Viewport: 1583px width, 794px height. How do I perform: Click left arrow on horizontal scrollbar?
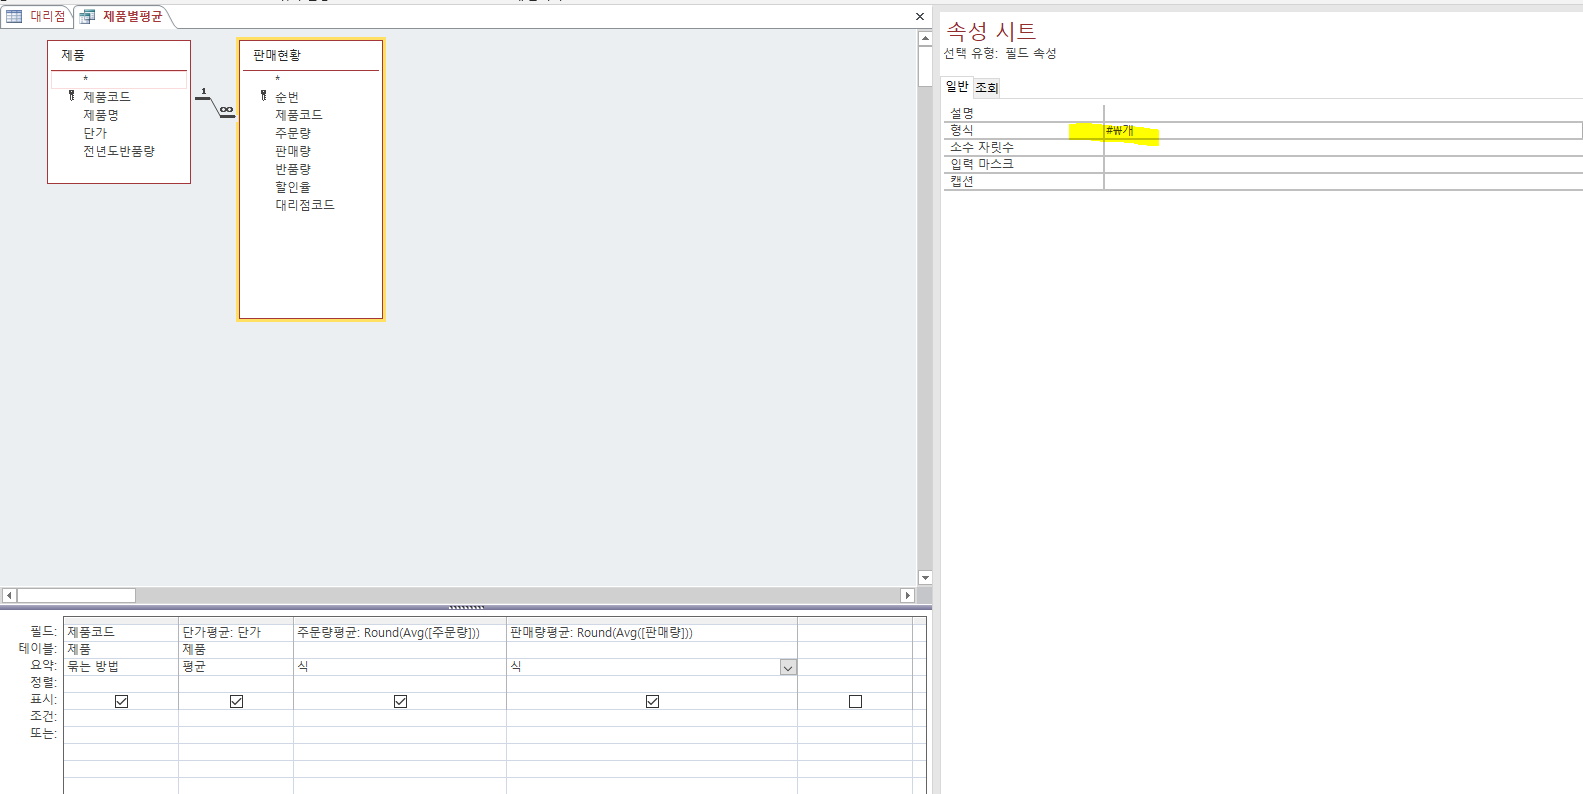[x=9, y=595]
